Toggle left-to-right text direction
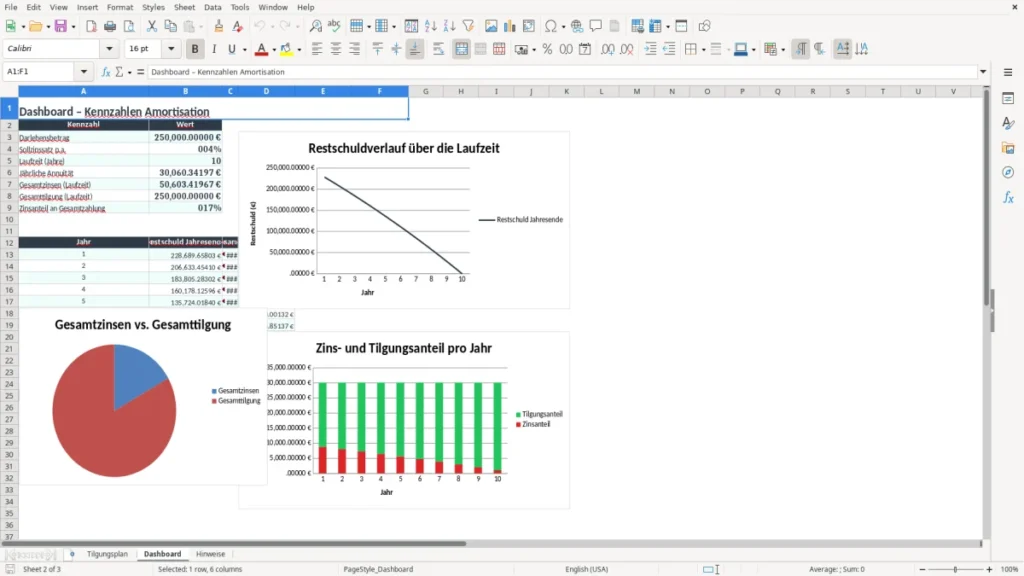 tap(801, 49)
